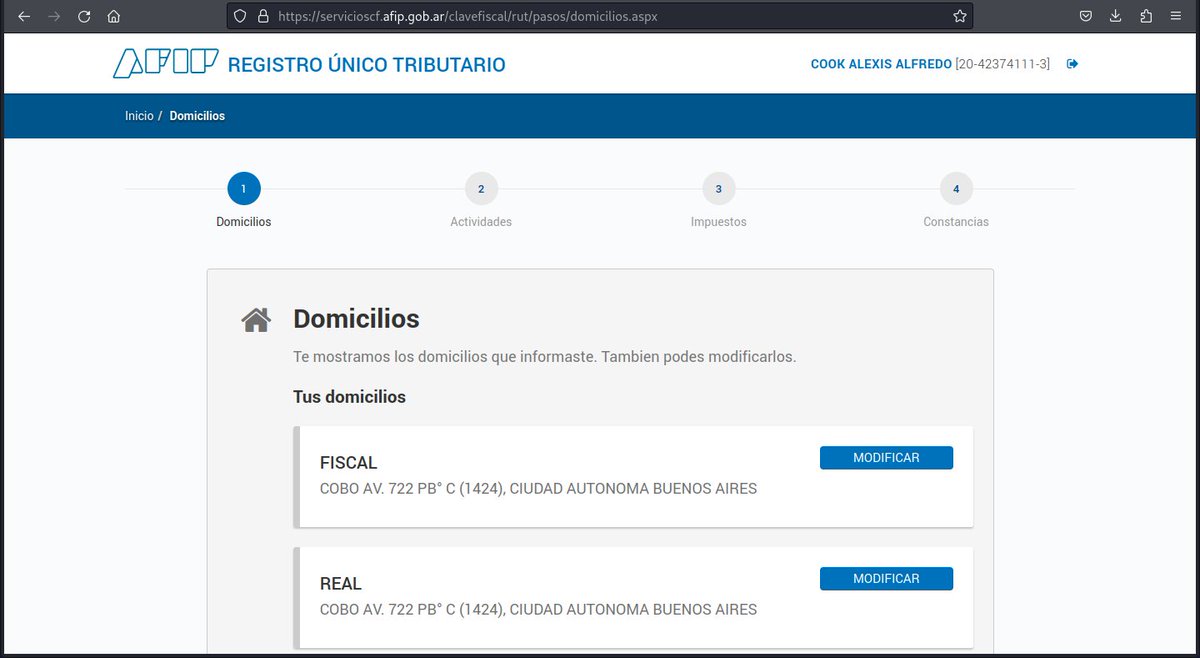Viewport: 1200px width, 658px height.
Task: Click the REAL card heading
Action: coord(341,584)
